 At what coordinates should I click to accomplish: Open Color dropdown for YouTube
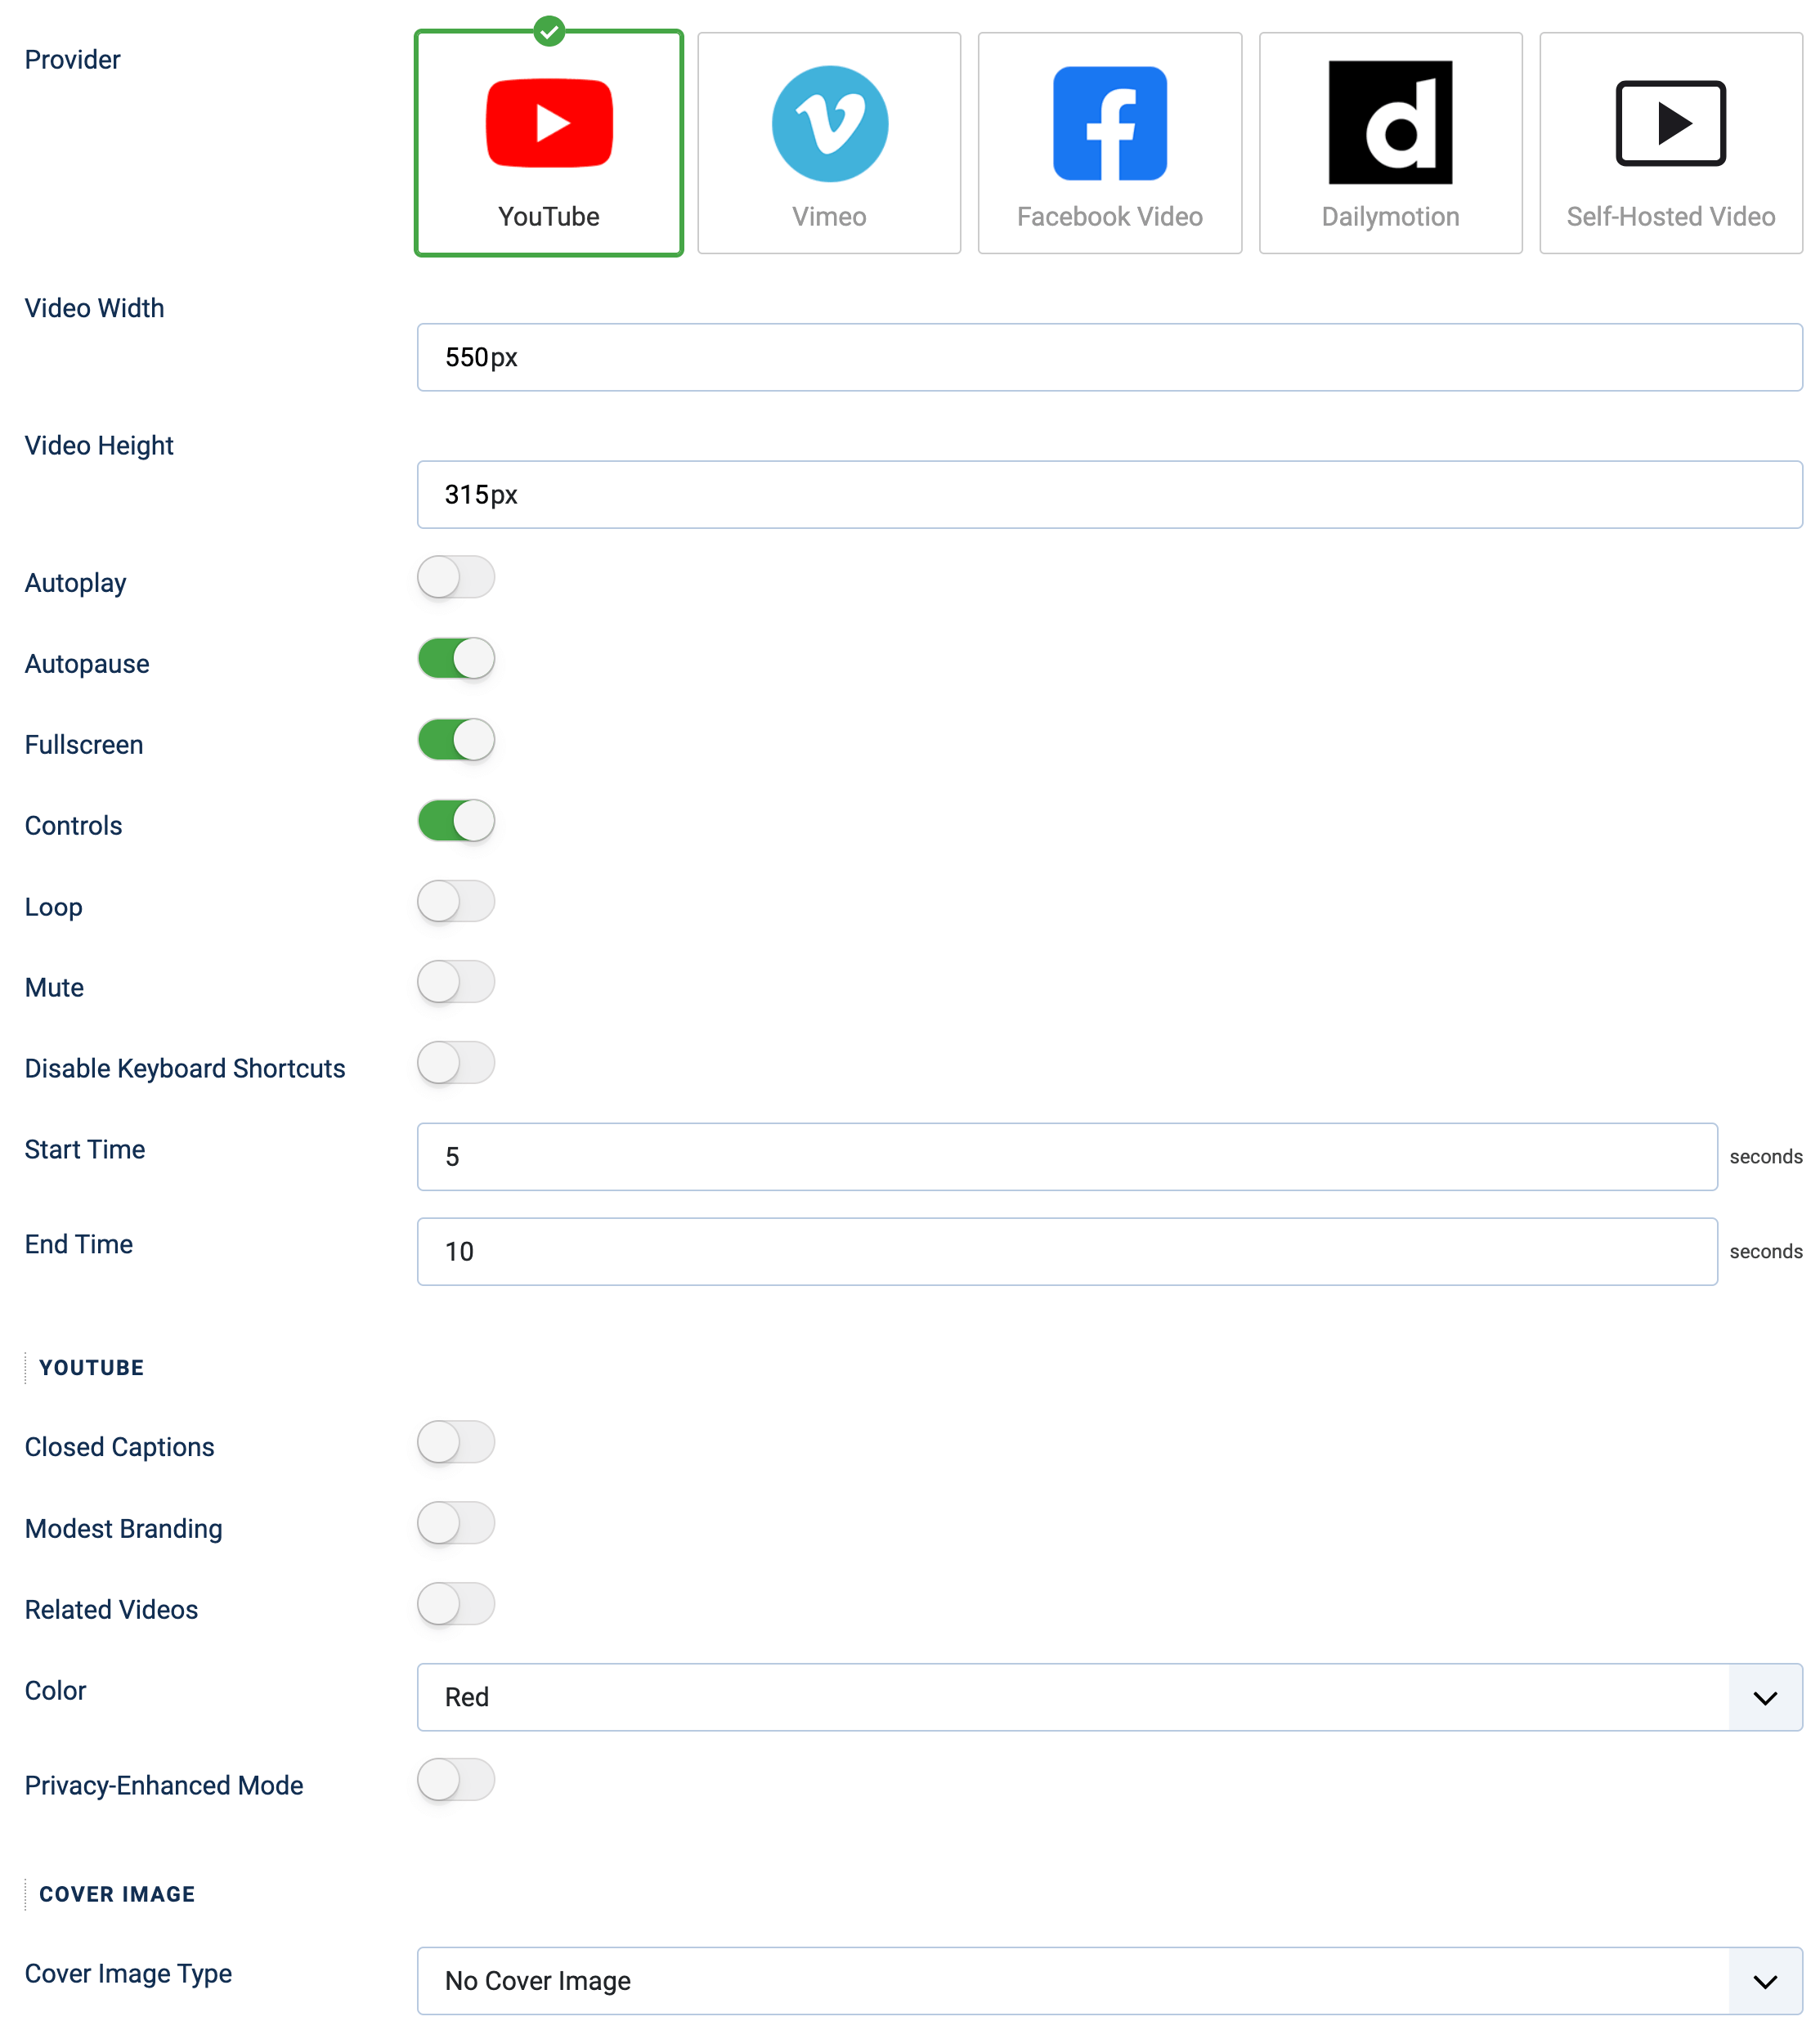coord(1105,1696)
